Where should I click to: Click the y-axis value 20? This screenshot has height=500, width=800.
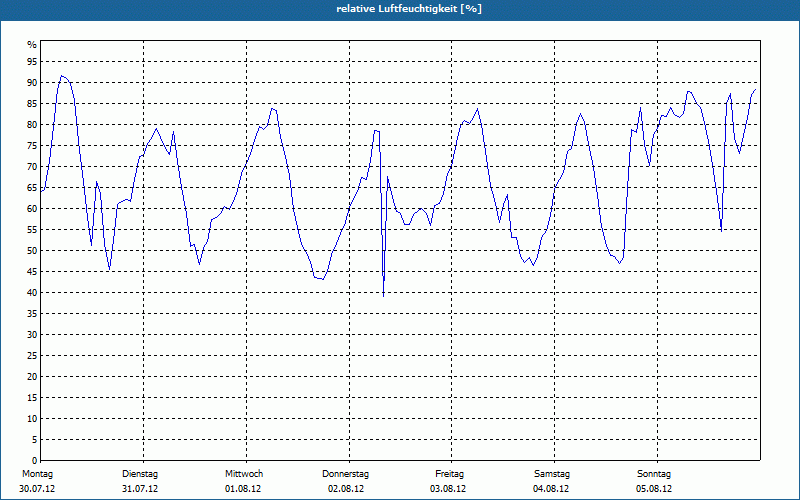32,377
